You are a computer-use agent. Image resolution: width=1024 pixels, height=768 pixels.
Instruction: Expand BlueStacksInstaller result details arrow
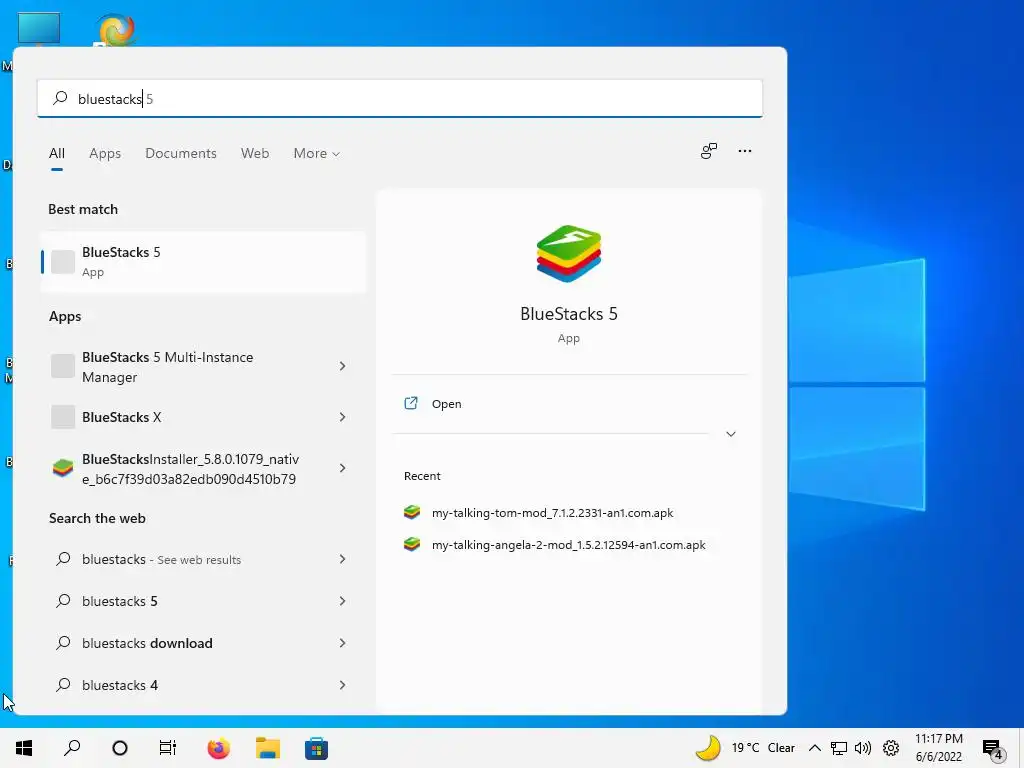[x=342, y=468]
